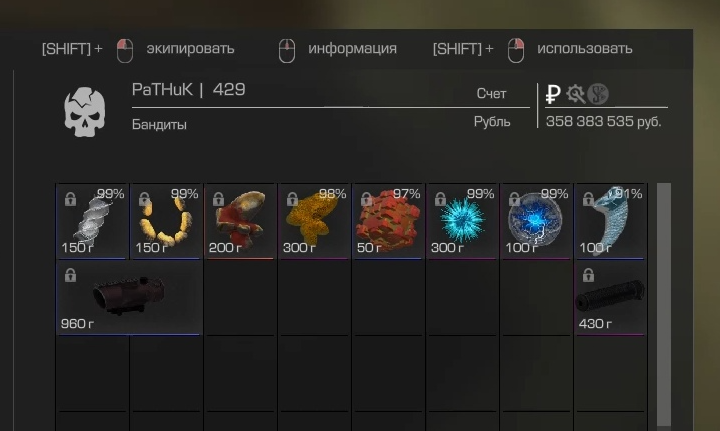This screenshot has height=431, width=720.
Task: Toggle the lock on the spiral artifact
Action: [70, 199]
